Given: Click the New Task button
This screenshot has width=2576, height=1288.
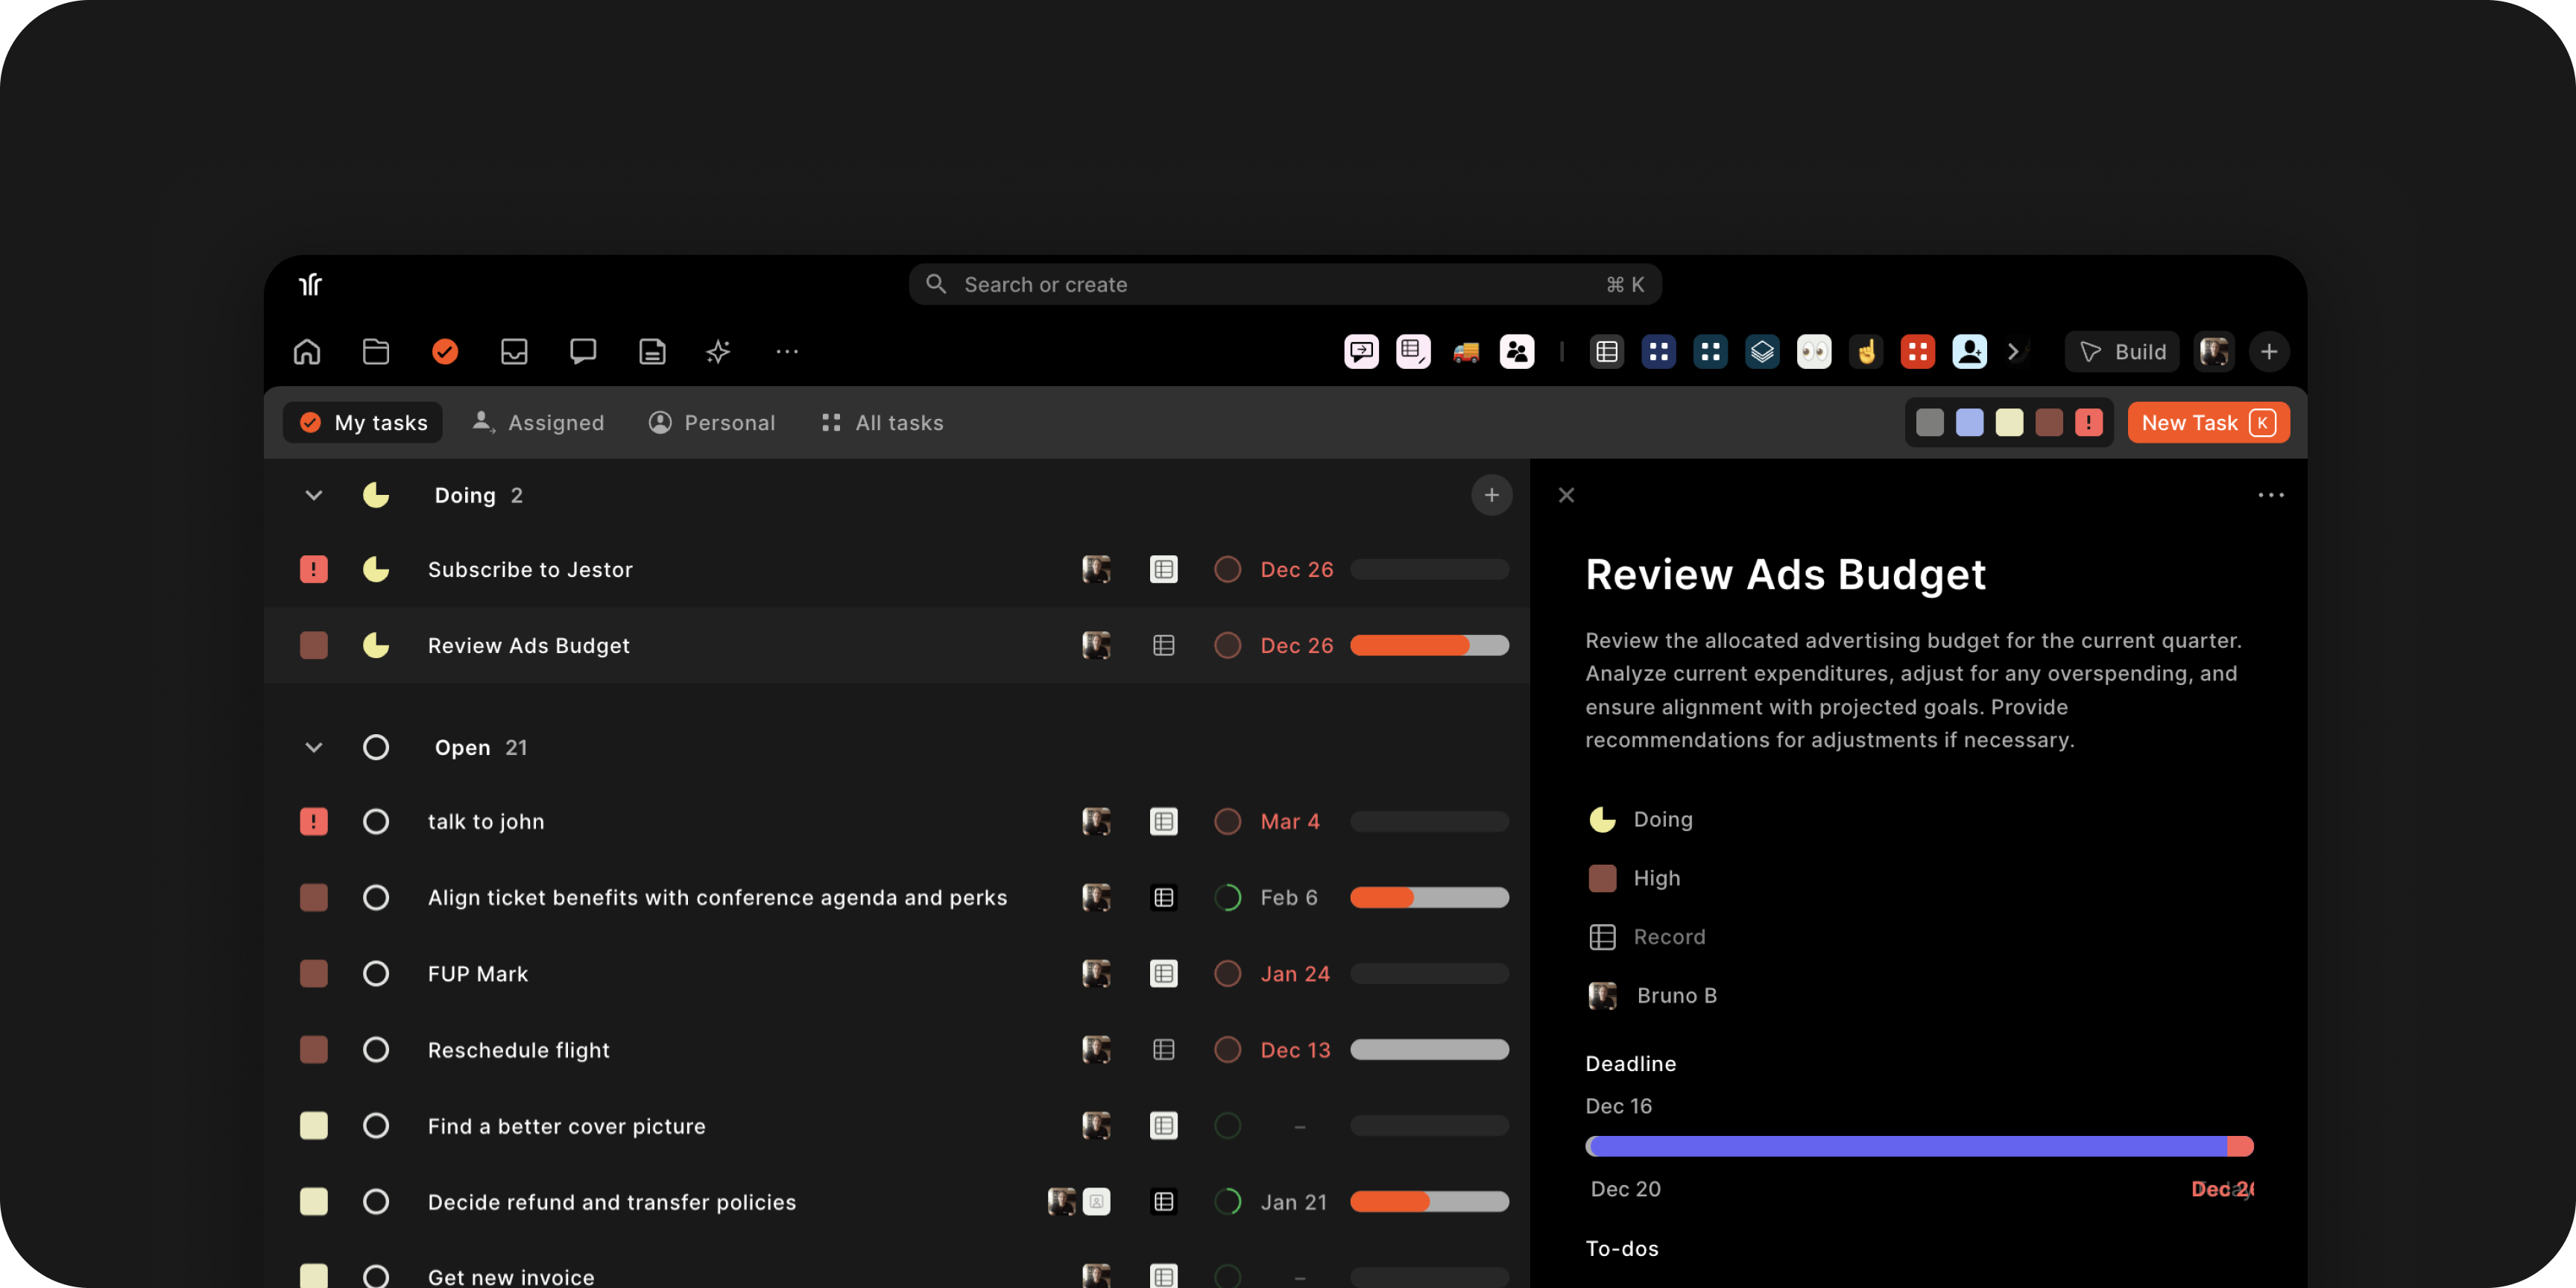Looking at the screenshot, I should (x=2207, y=422).
